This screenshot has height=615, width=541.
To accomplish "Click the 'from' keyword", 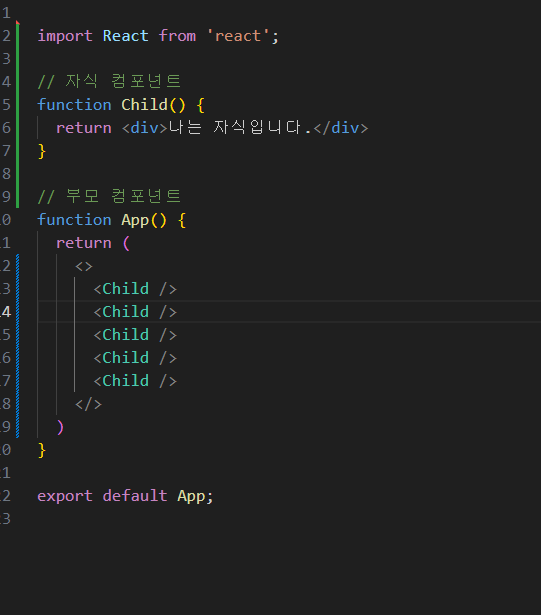I will pyautogui.click(x=177, y=36).
